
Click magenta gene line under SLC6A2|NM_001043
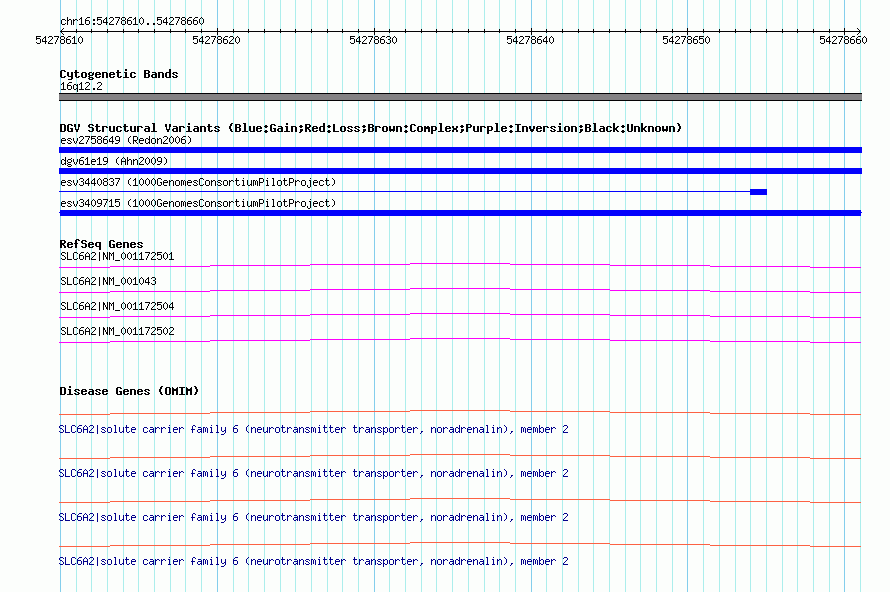coord(460,290)
